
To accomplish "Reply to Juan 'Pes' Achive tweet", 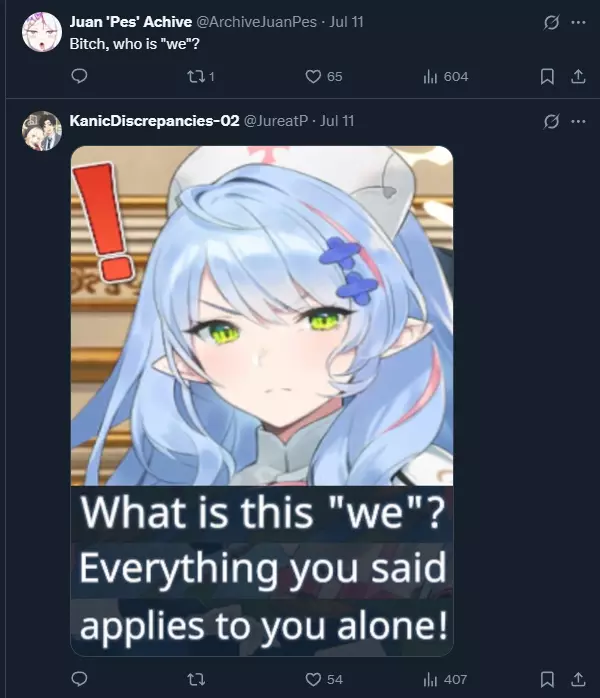I will (x=79, y=76).
